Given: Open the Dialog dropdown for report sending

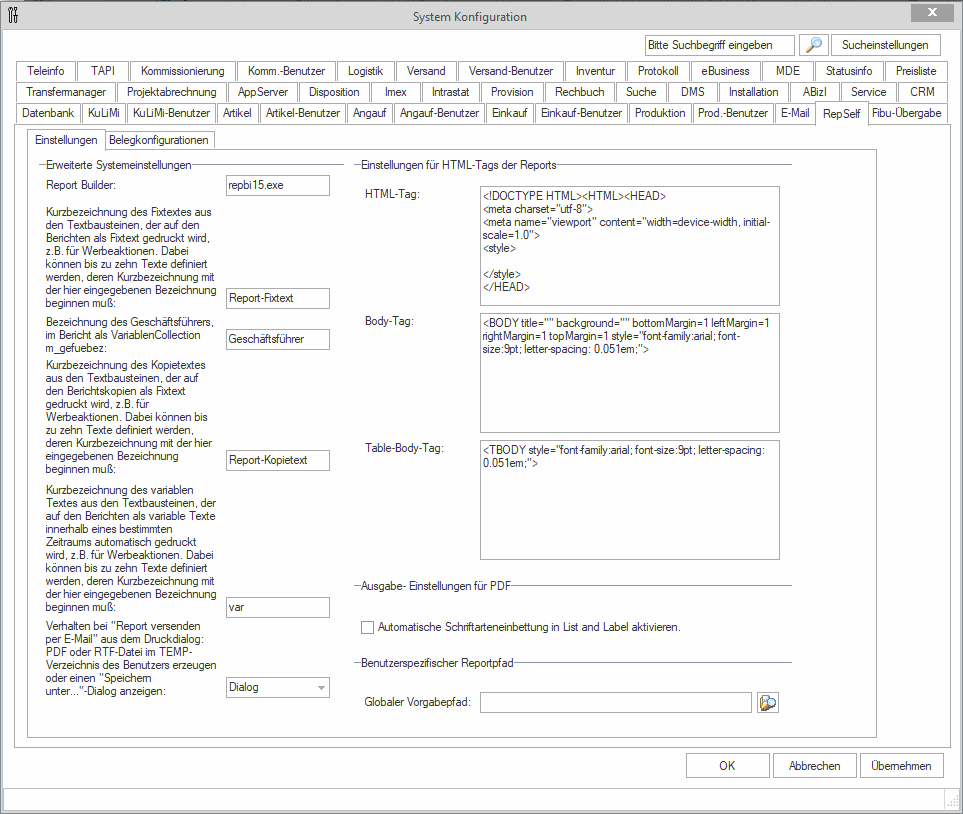Looking at the screenshot, I should click(278, 687).
